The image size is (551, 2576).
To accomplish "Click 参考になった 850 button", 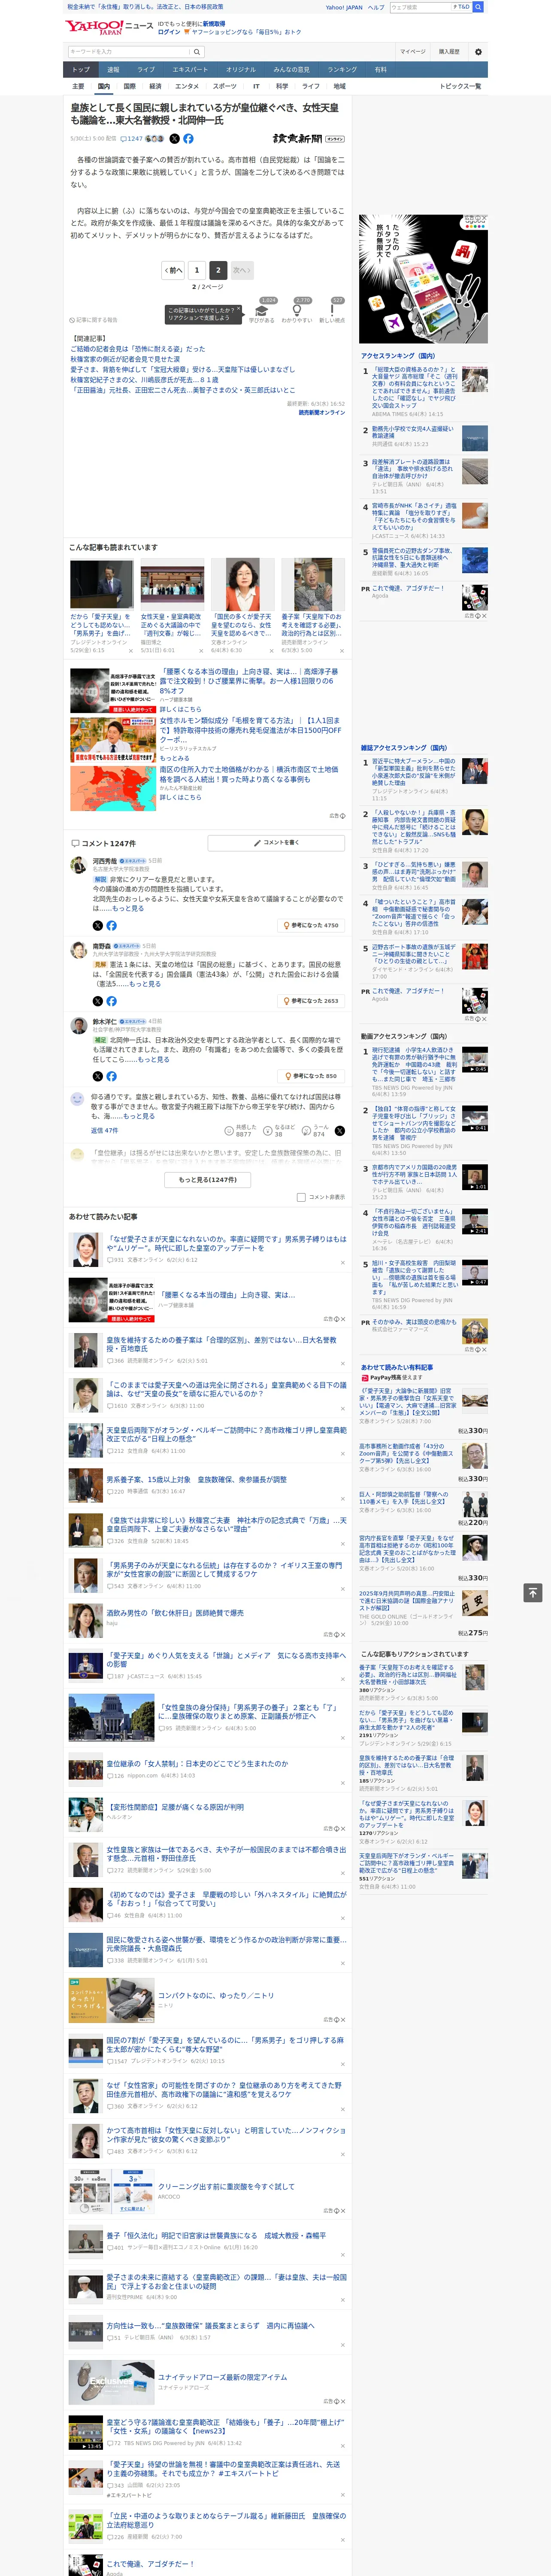I will (312, 1076).
